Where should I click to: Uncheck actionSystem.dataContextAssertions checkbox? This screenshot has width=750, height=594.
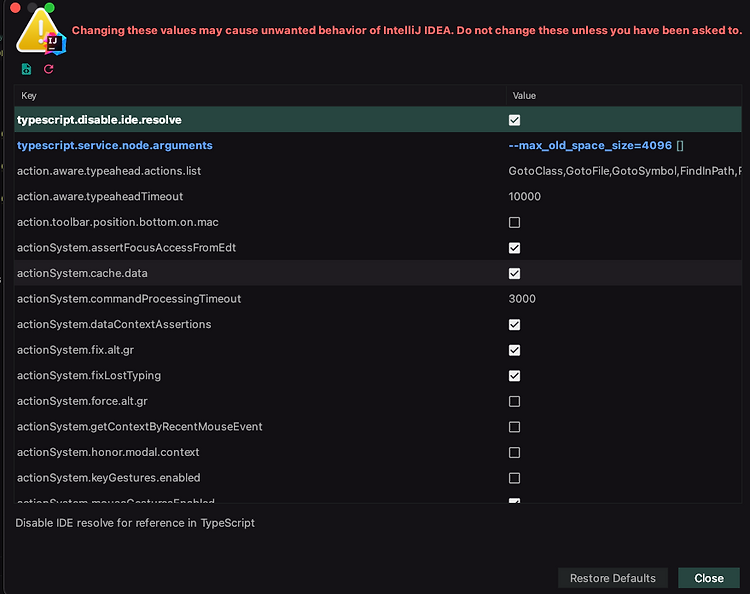point(514,325)
